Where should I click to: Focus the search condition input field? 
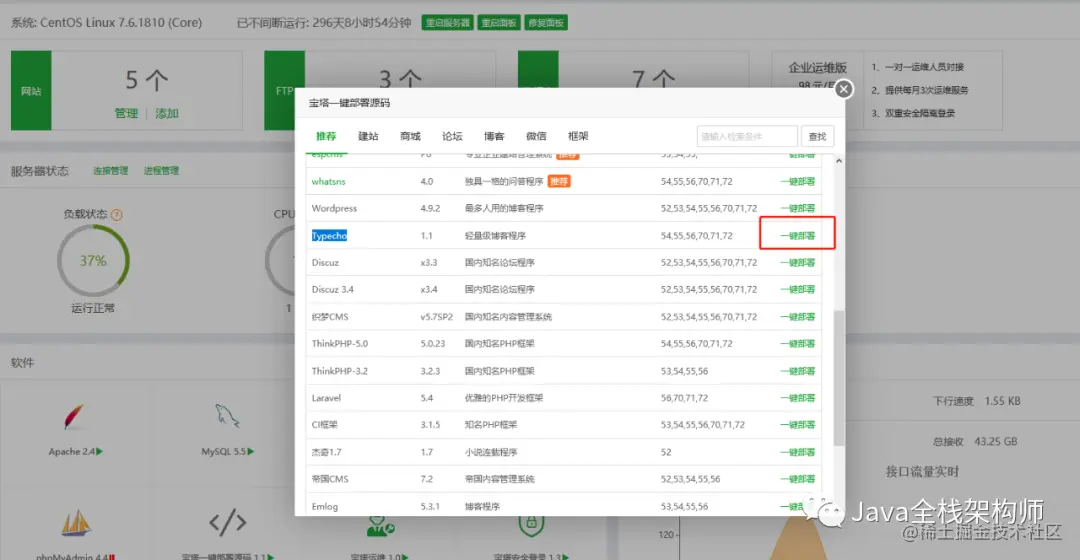(747, 136)
